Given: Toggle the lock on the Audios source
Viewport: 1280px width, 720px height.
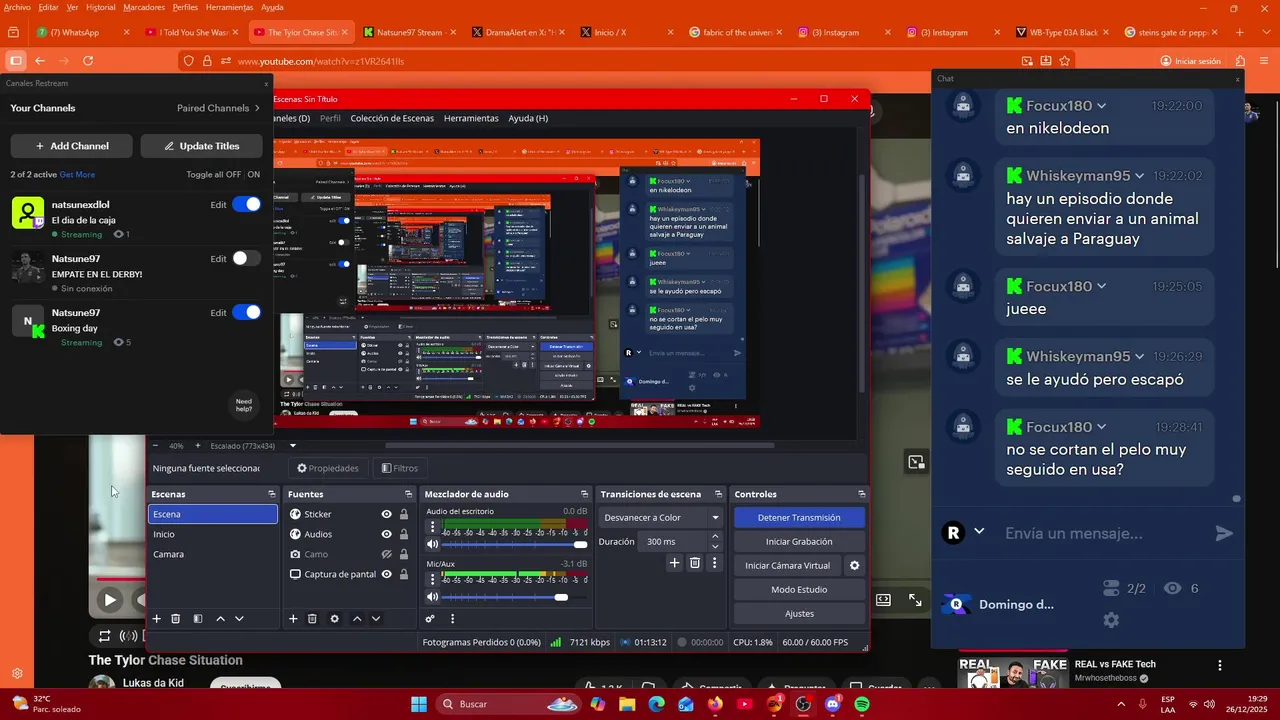Looking at the screenshot, I should pos(403,534).
